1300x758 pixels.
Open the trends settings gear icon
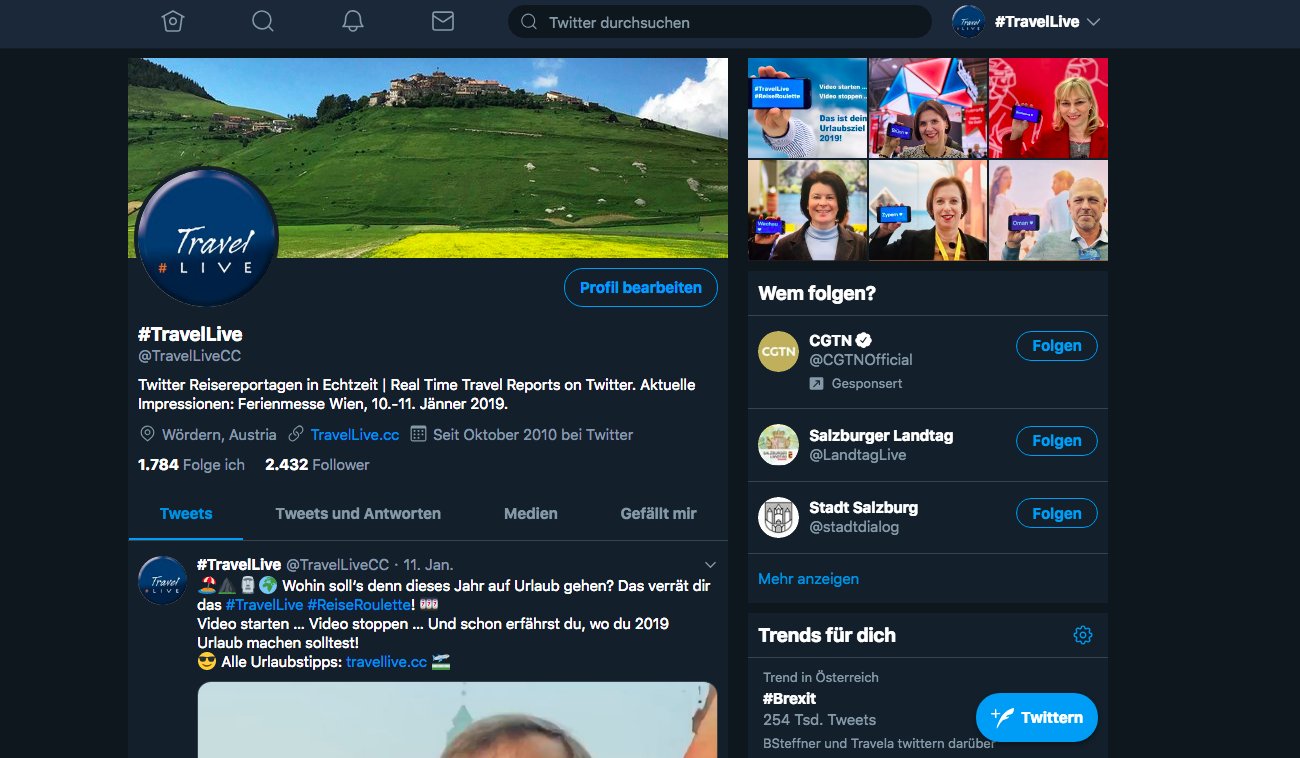1083,635
